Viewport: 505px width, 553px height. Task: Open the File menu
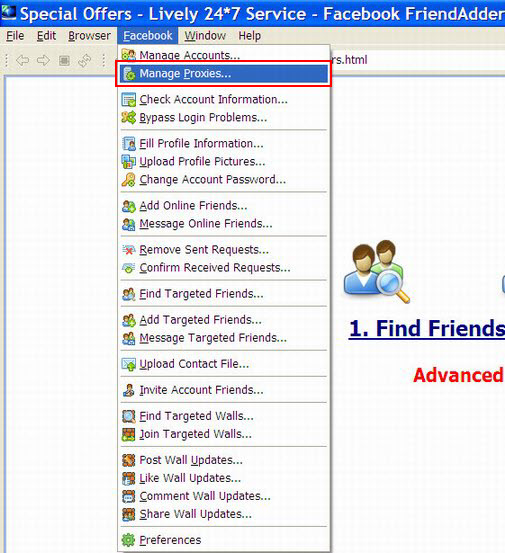click(x=15, y=36)
